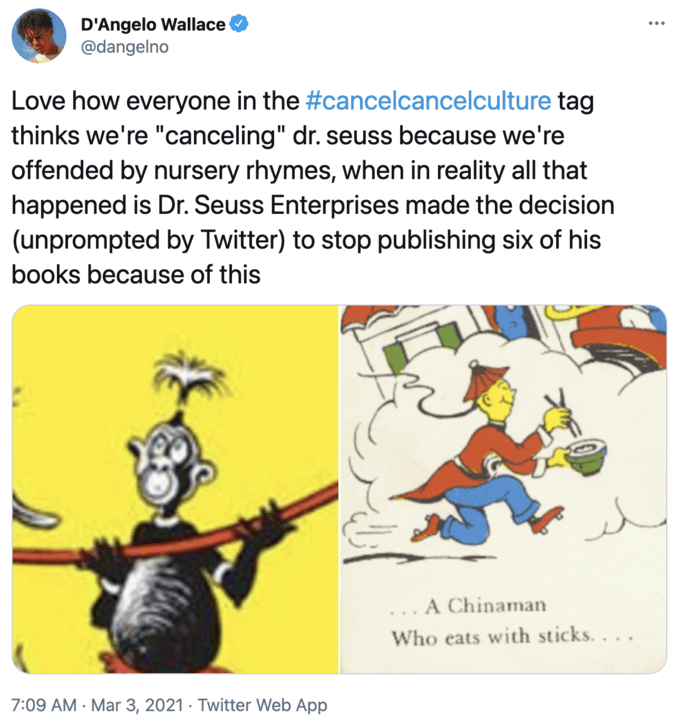Click the D'Angelo Wallace display name
680x728 pixels.
pos(153,25)
